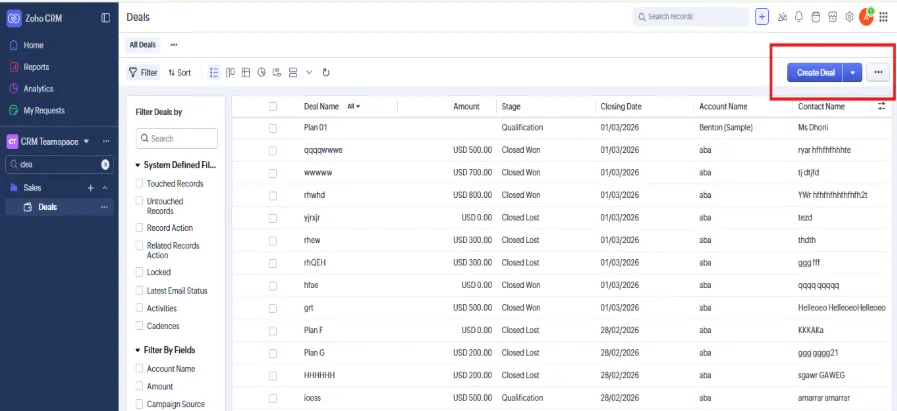This screenshot has height=411, width=897.
Task: Open the apps grid icon
Action: [x=883, y=17]
